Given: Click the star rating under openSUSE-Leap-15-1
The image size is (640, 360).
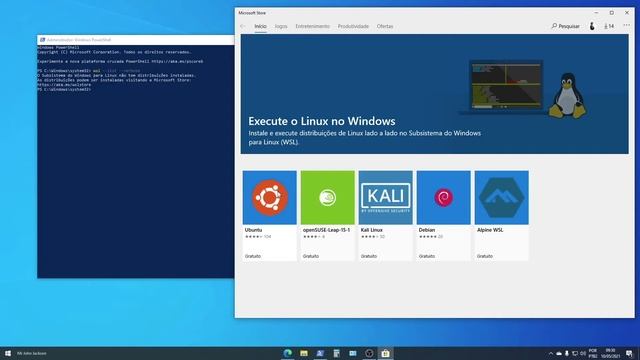Looking at the screenshot, I should click(x=311, y=237).
